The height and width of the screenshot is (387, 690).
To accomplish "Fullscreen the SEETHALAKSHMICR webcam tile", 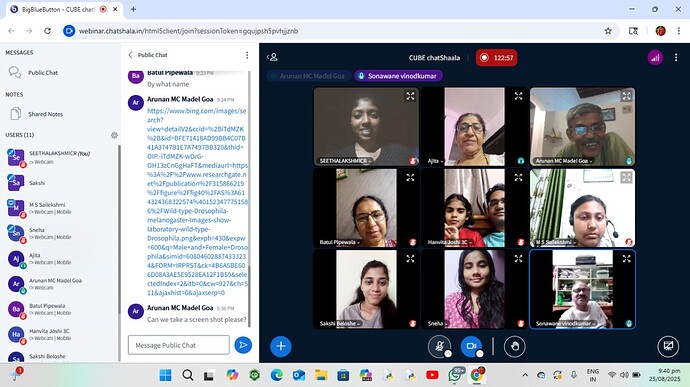I will [x=410, y=96].
